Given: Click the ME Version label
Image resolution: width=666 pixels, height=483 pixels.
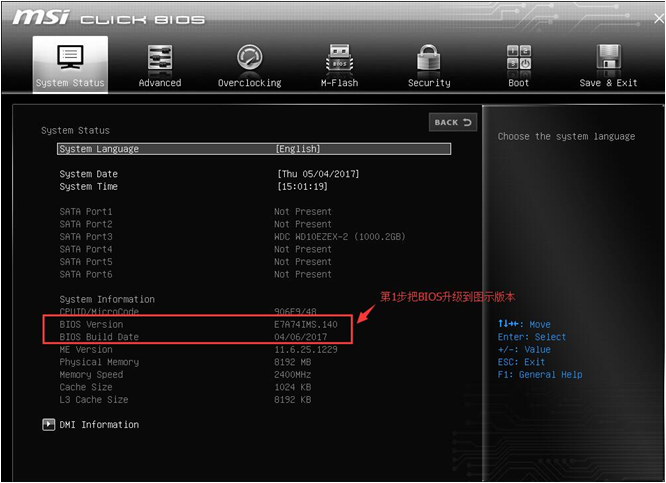Looking at the screenshot, I should [86, 349].
